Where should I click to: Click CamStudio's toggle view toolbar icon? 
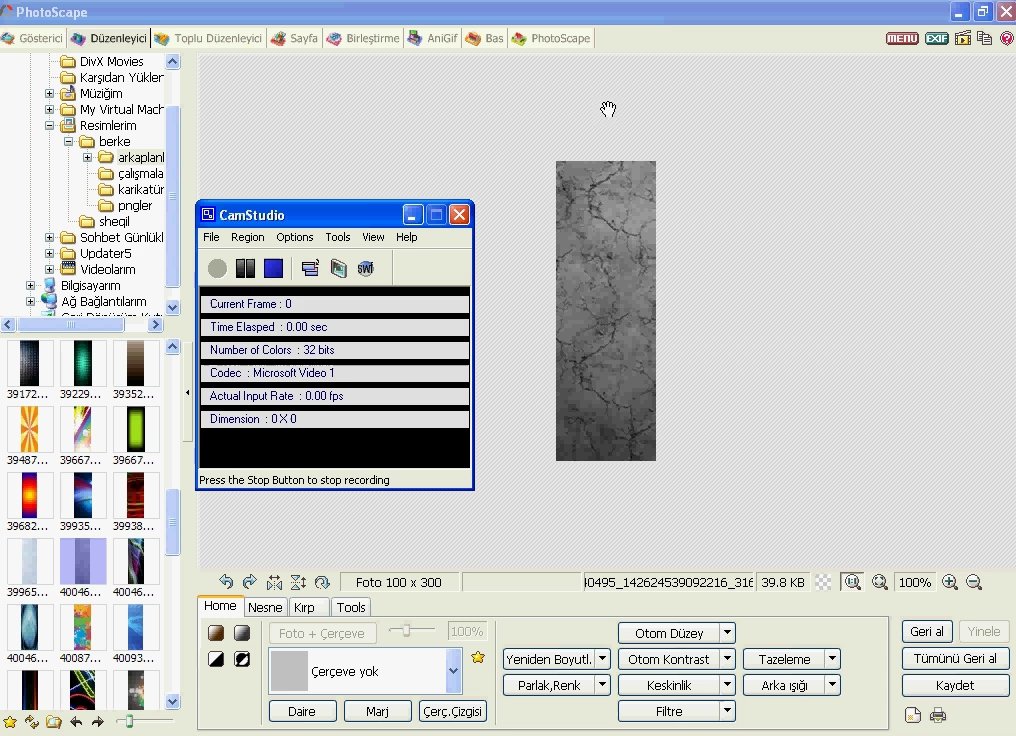(310, 268)
